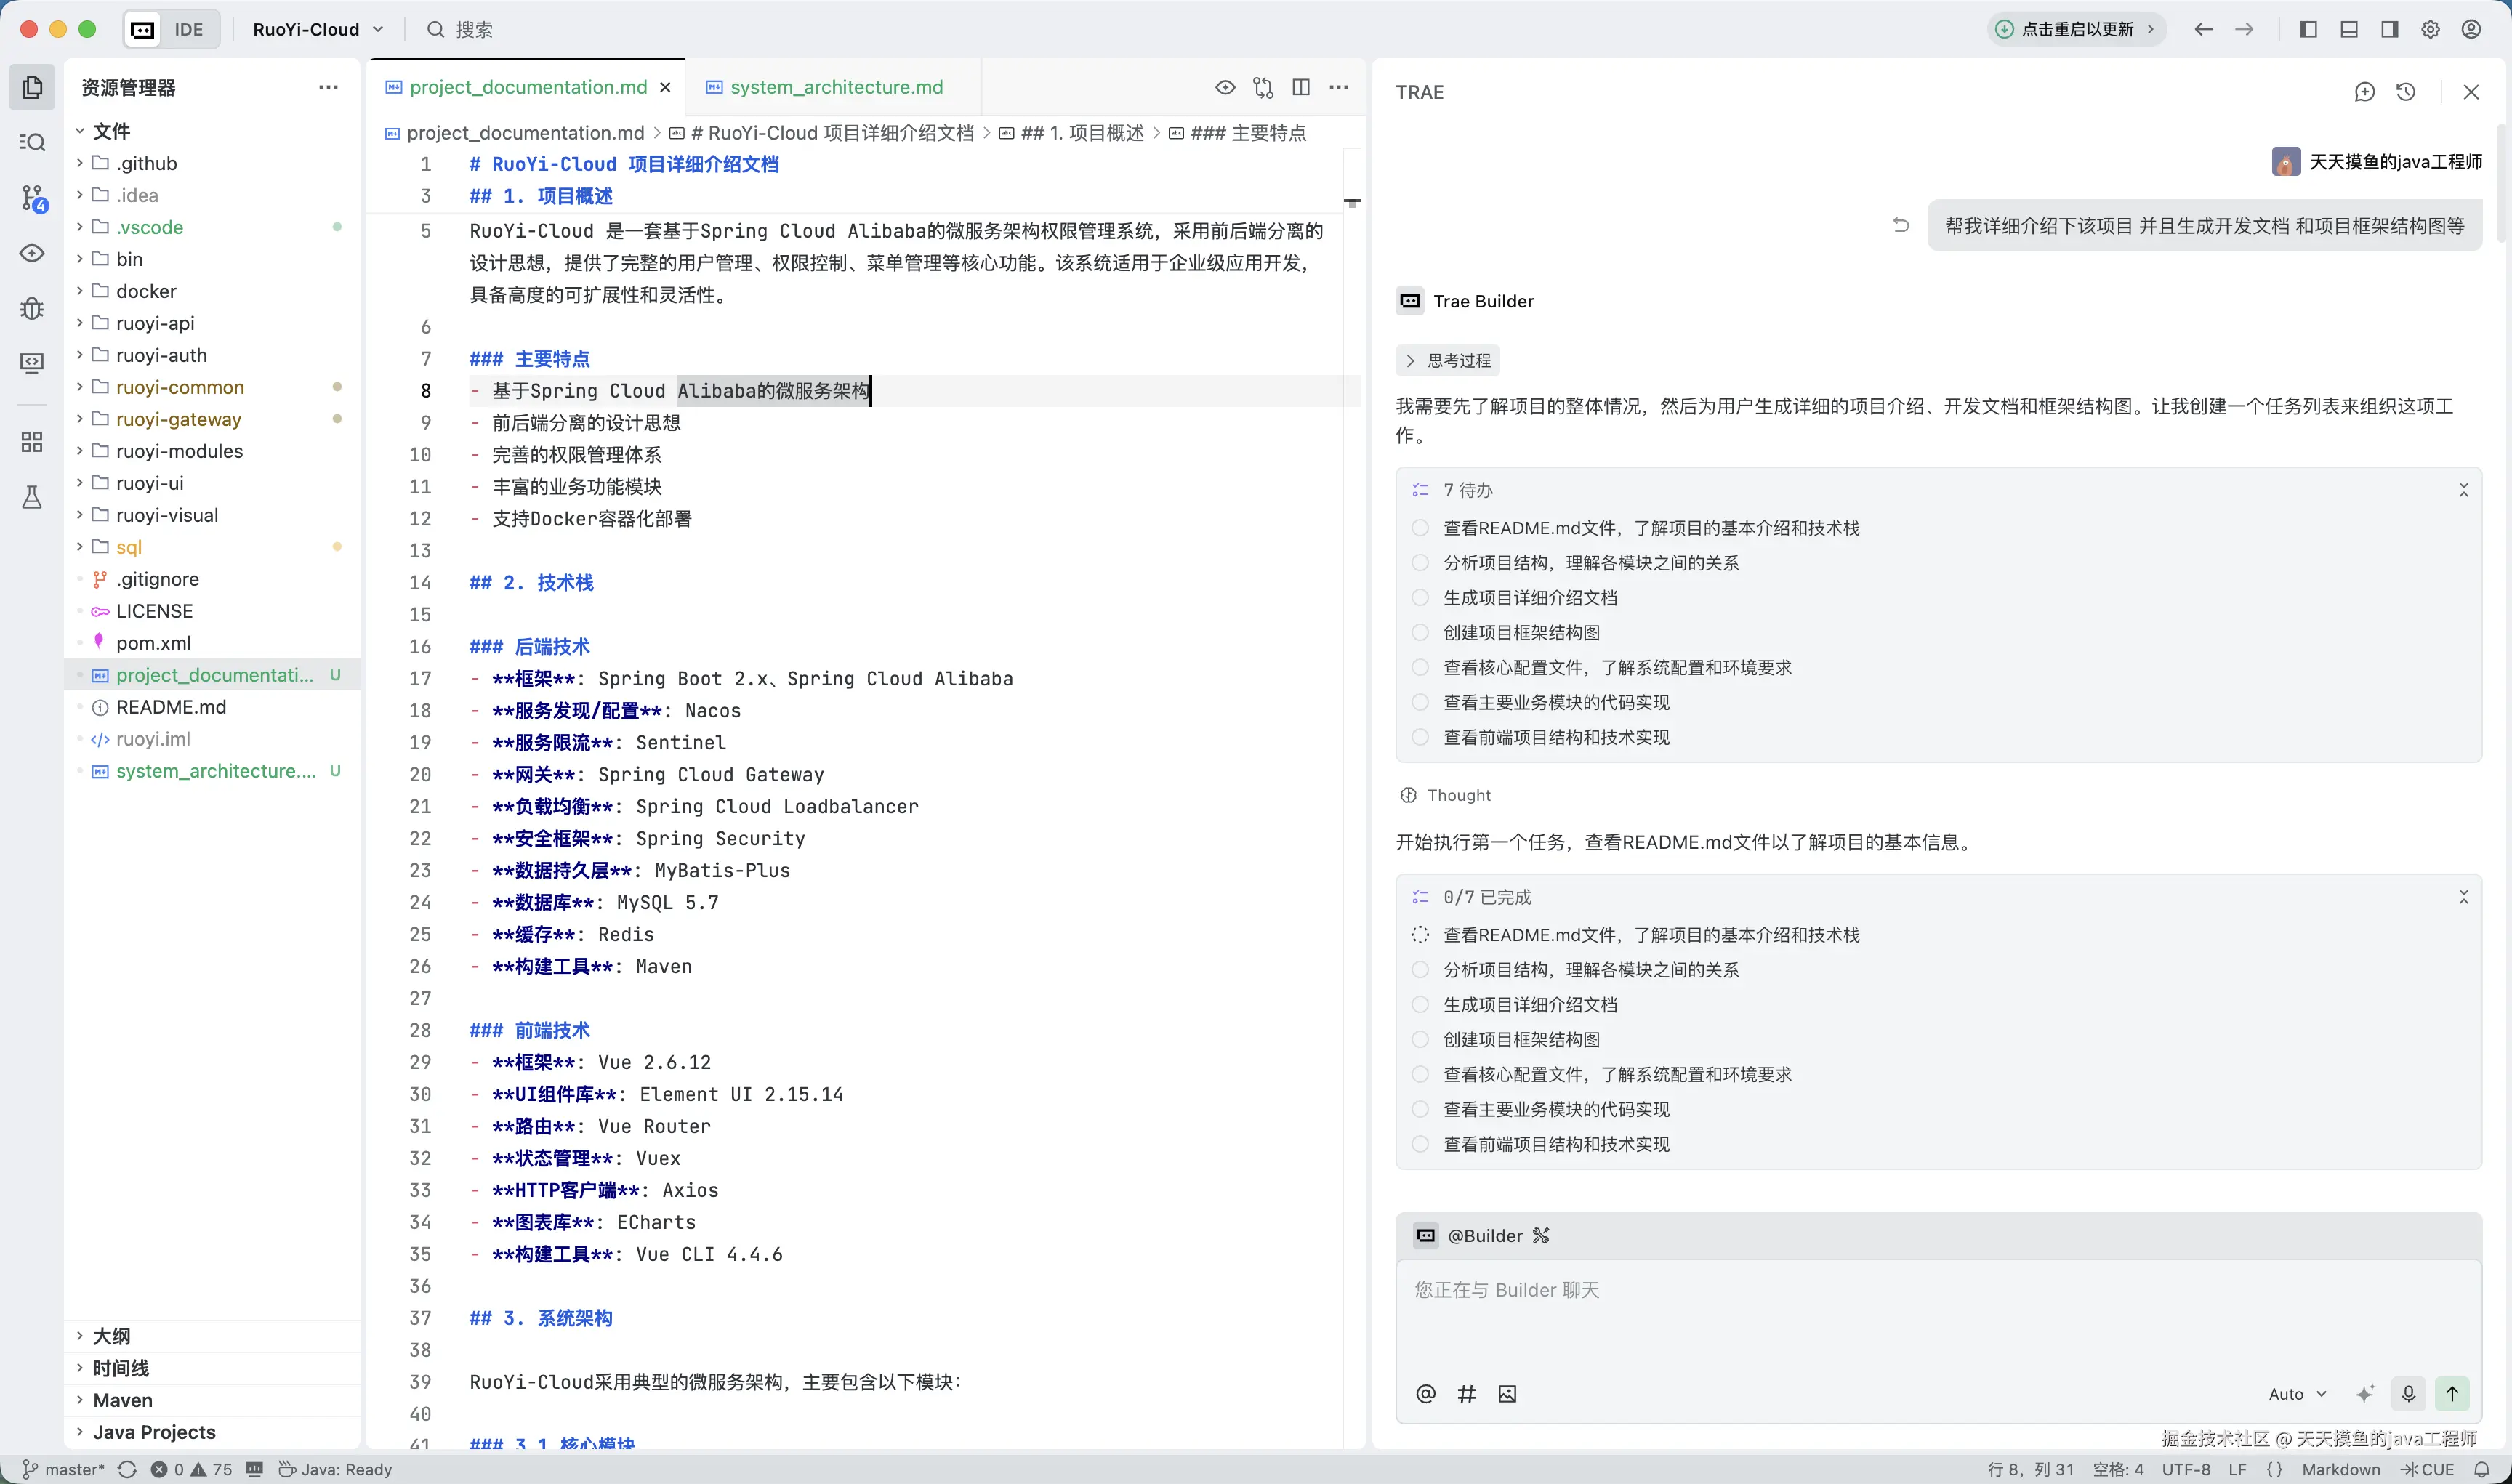2512x1484 pixels.
Task: Click the insert image icon in chat
Action: click(x=1507, y=1394)
